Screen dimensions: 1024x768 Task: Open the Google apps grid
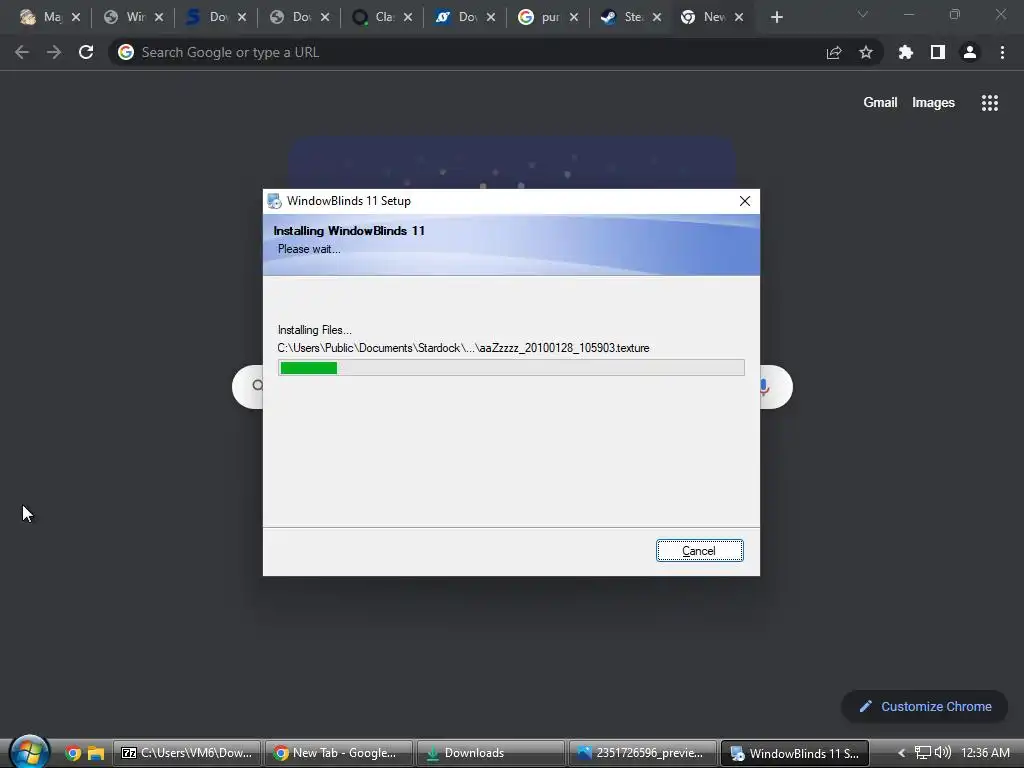pos(989,103)
